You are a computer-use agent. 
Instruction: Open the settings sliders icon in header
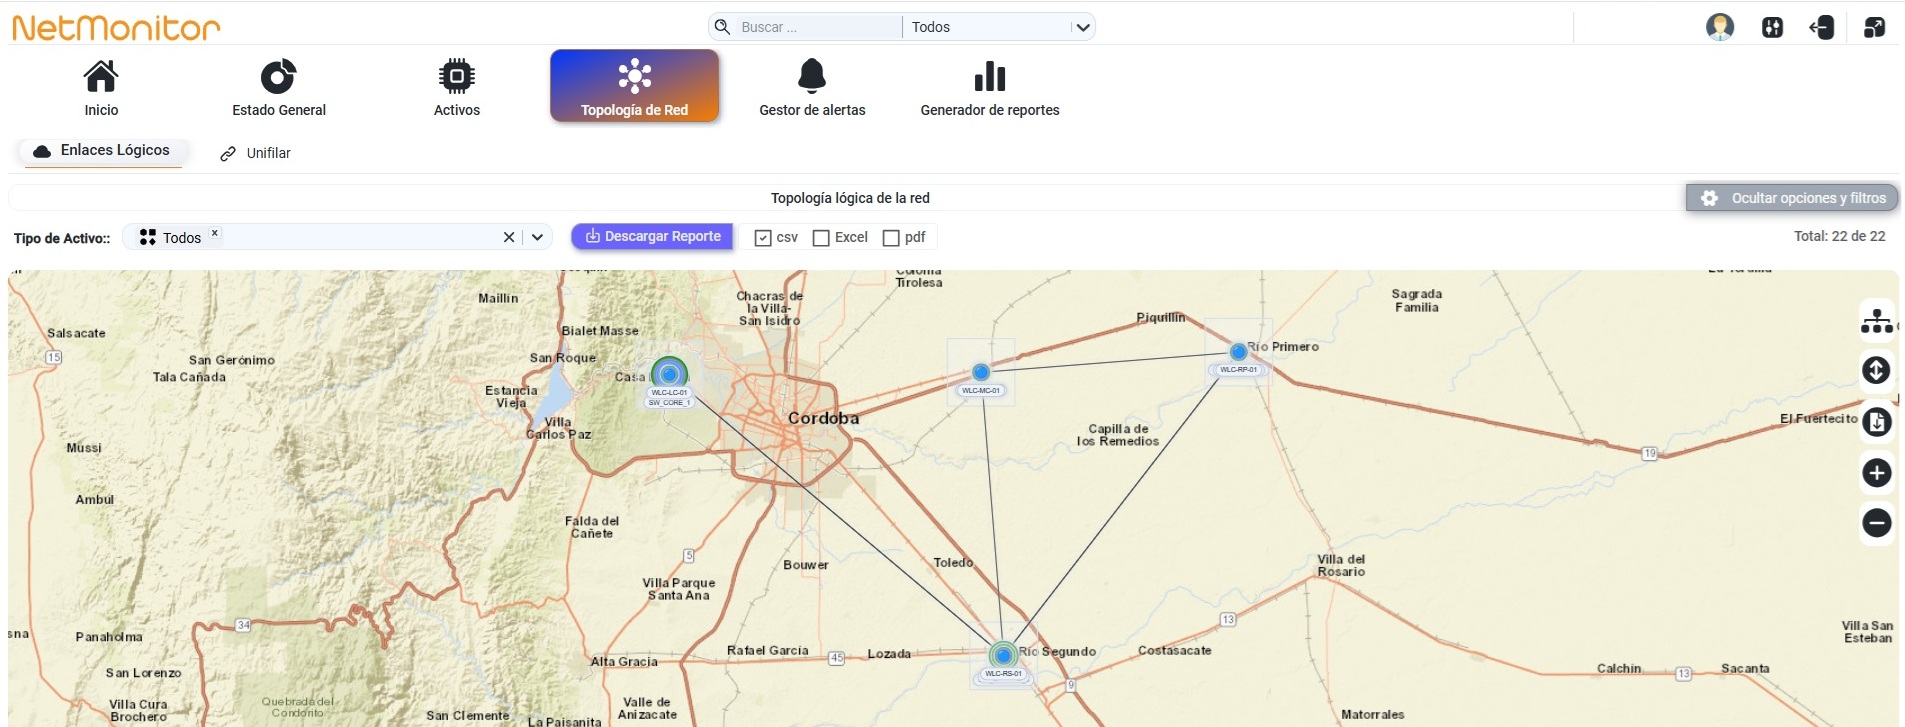click(1772, 27)
